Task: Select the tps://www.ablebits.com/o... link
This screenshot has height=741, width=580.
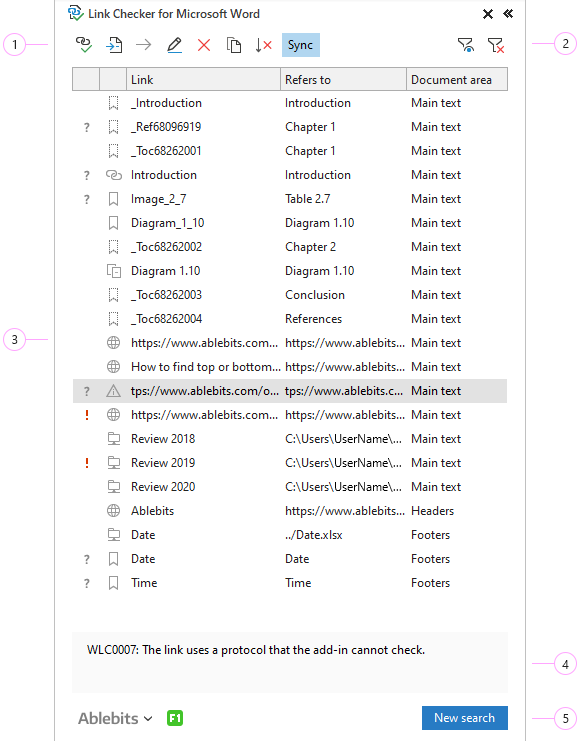Action: [205, 391]
